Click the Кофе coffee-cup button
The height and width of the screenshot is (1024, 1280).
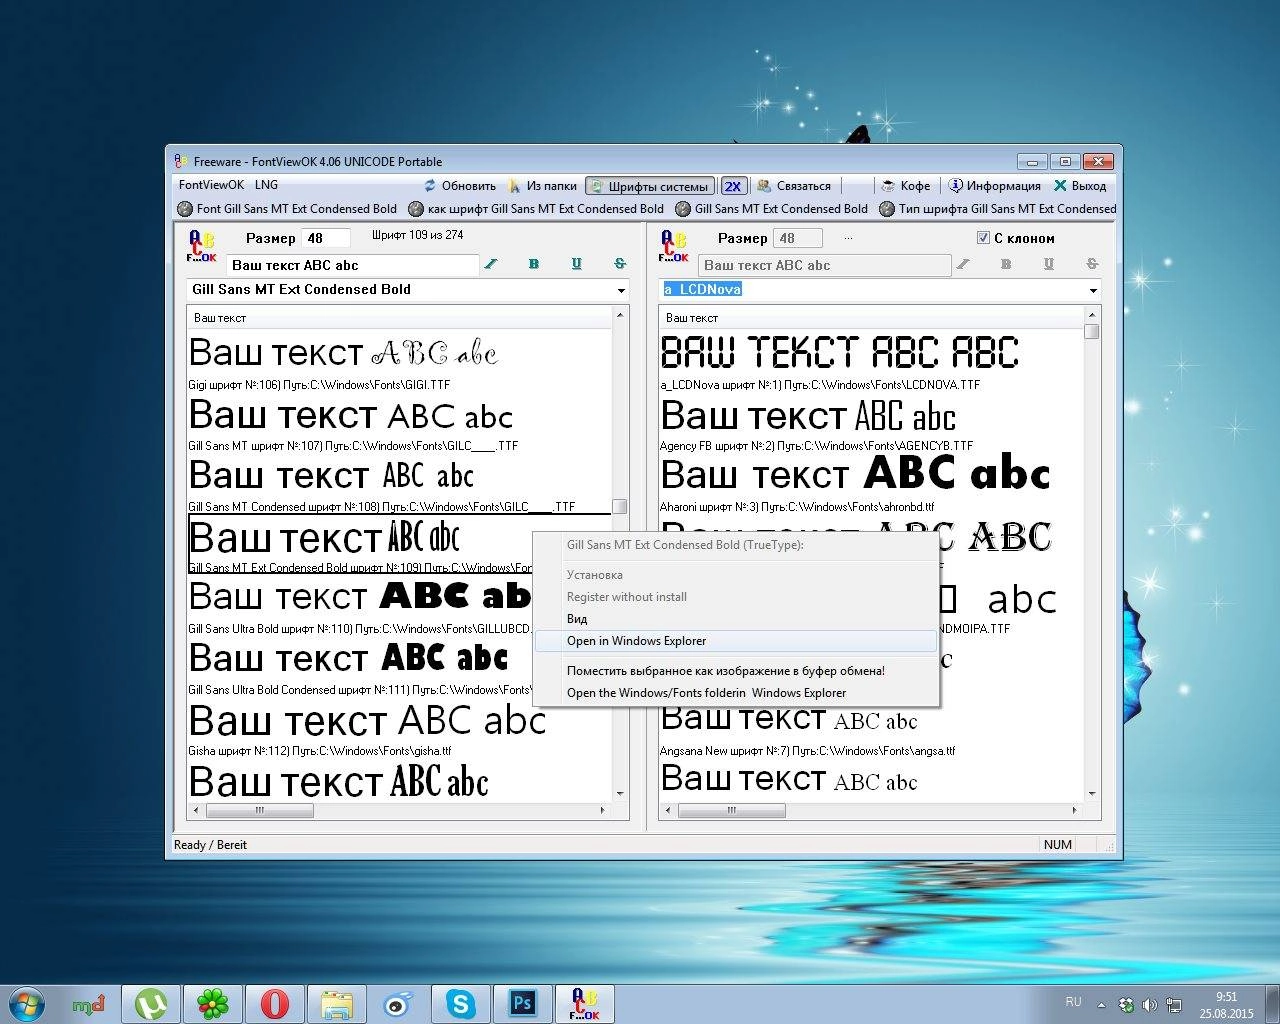905,186
